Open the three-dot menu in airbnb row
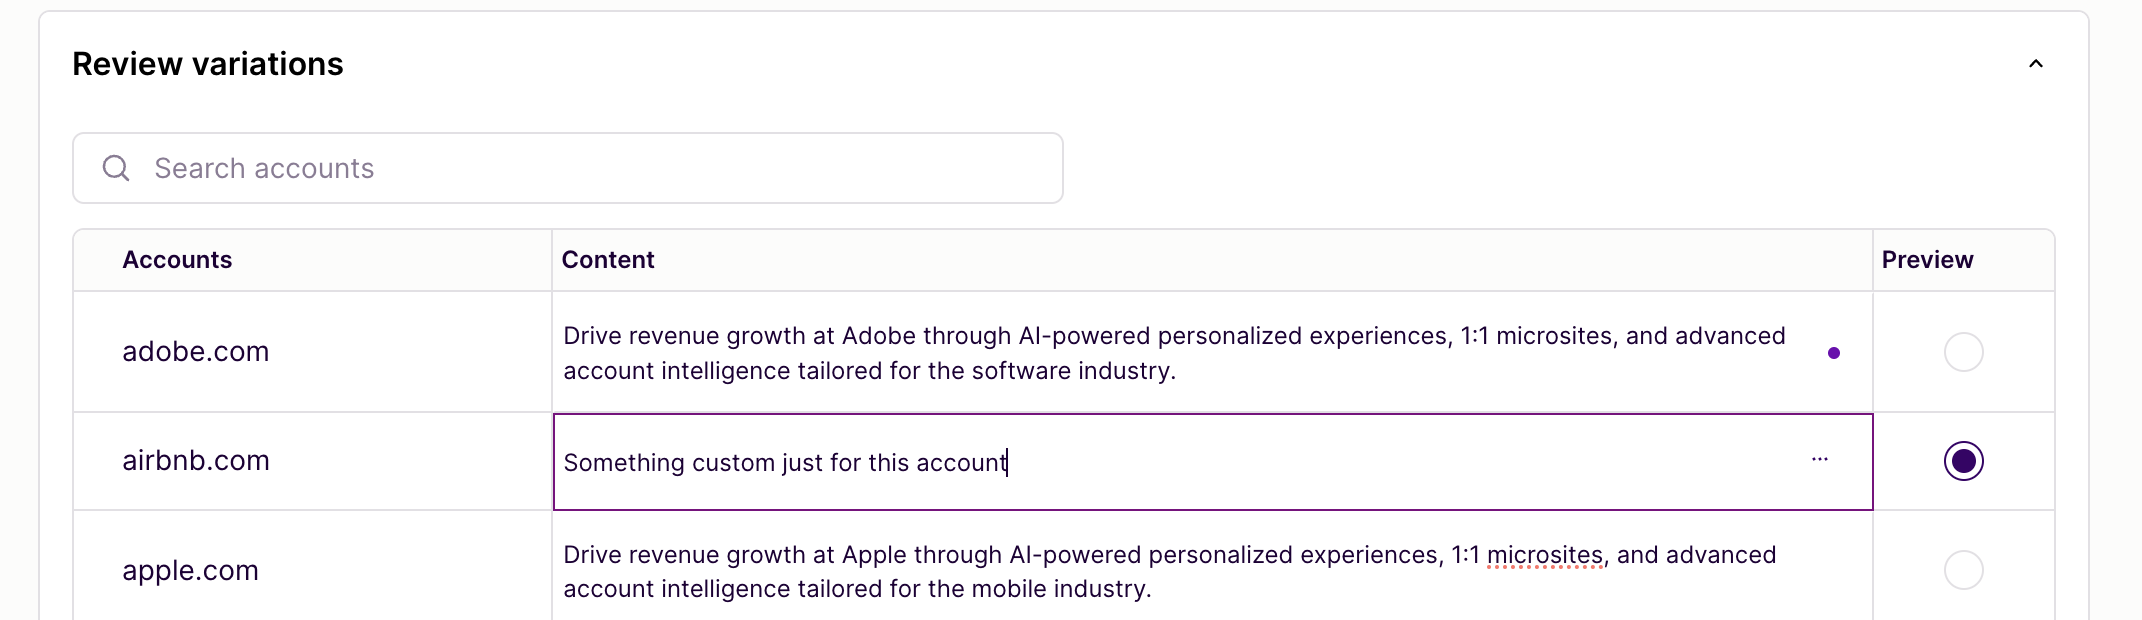 pyautogui.click(x=1819, y=459)
